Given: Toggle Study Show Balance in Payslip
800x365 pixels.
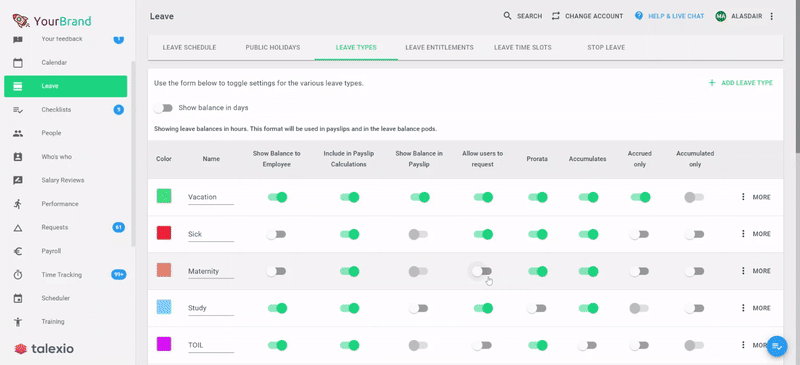Looking at the screenshot, I should 418,308.
